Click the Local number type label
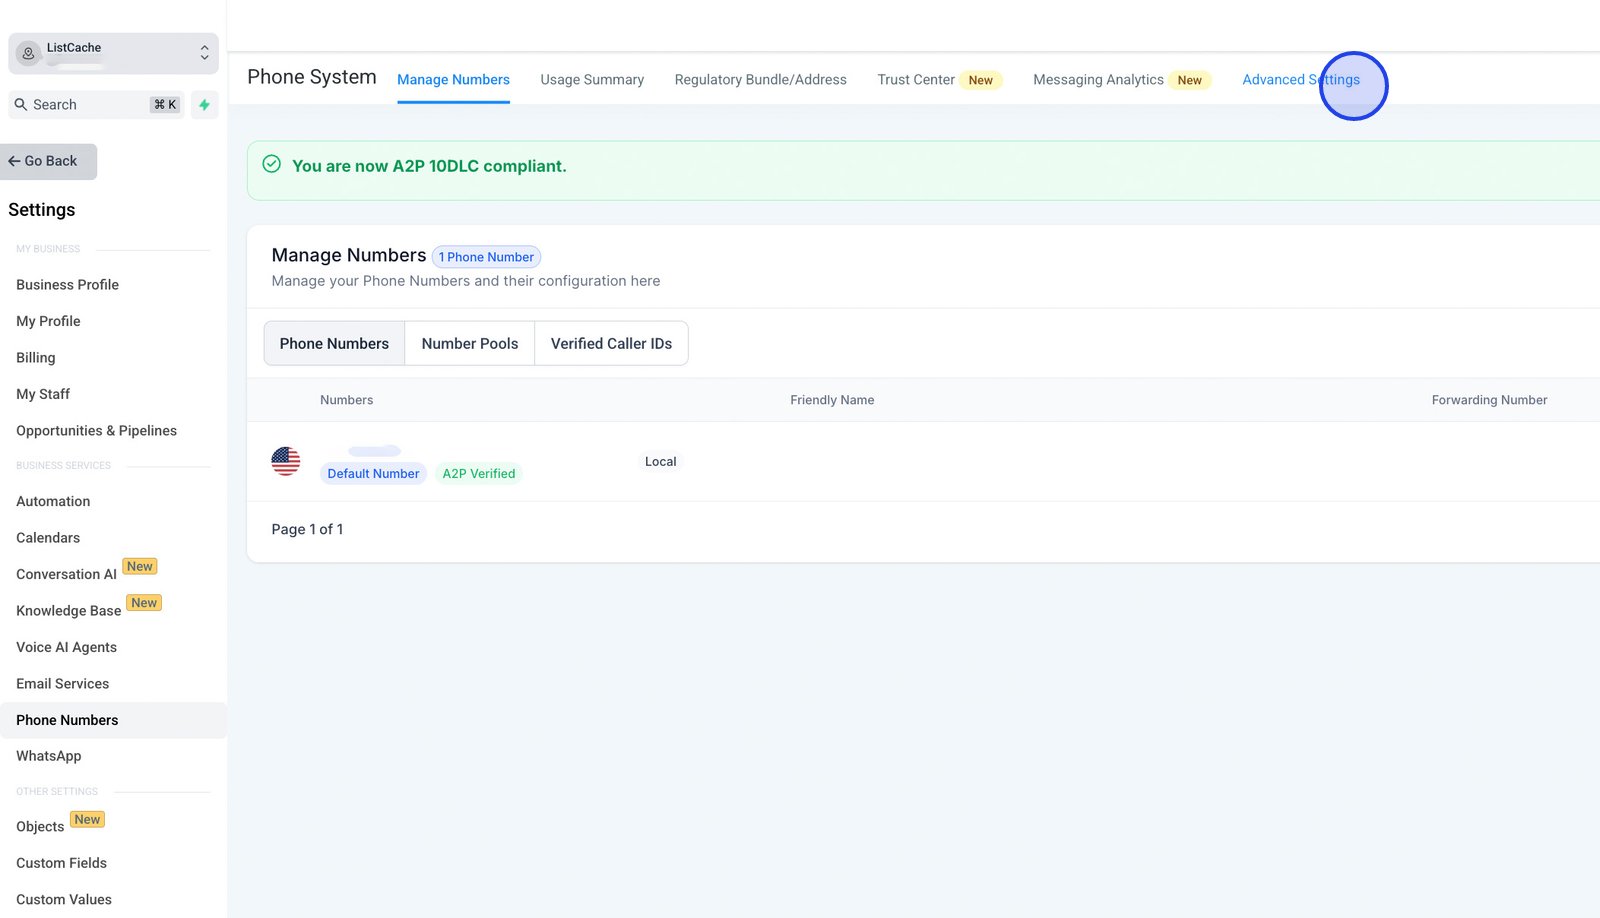The height and width of the screenshot is (918, 1600). pyautogui.click(x=660, y=462)
